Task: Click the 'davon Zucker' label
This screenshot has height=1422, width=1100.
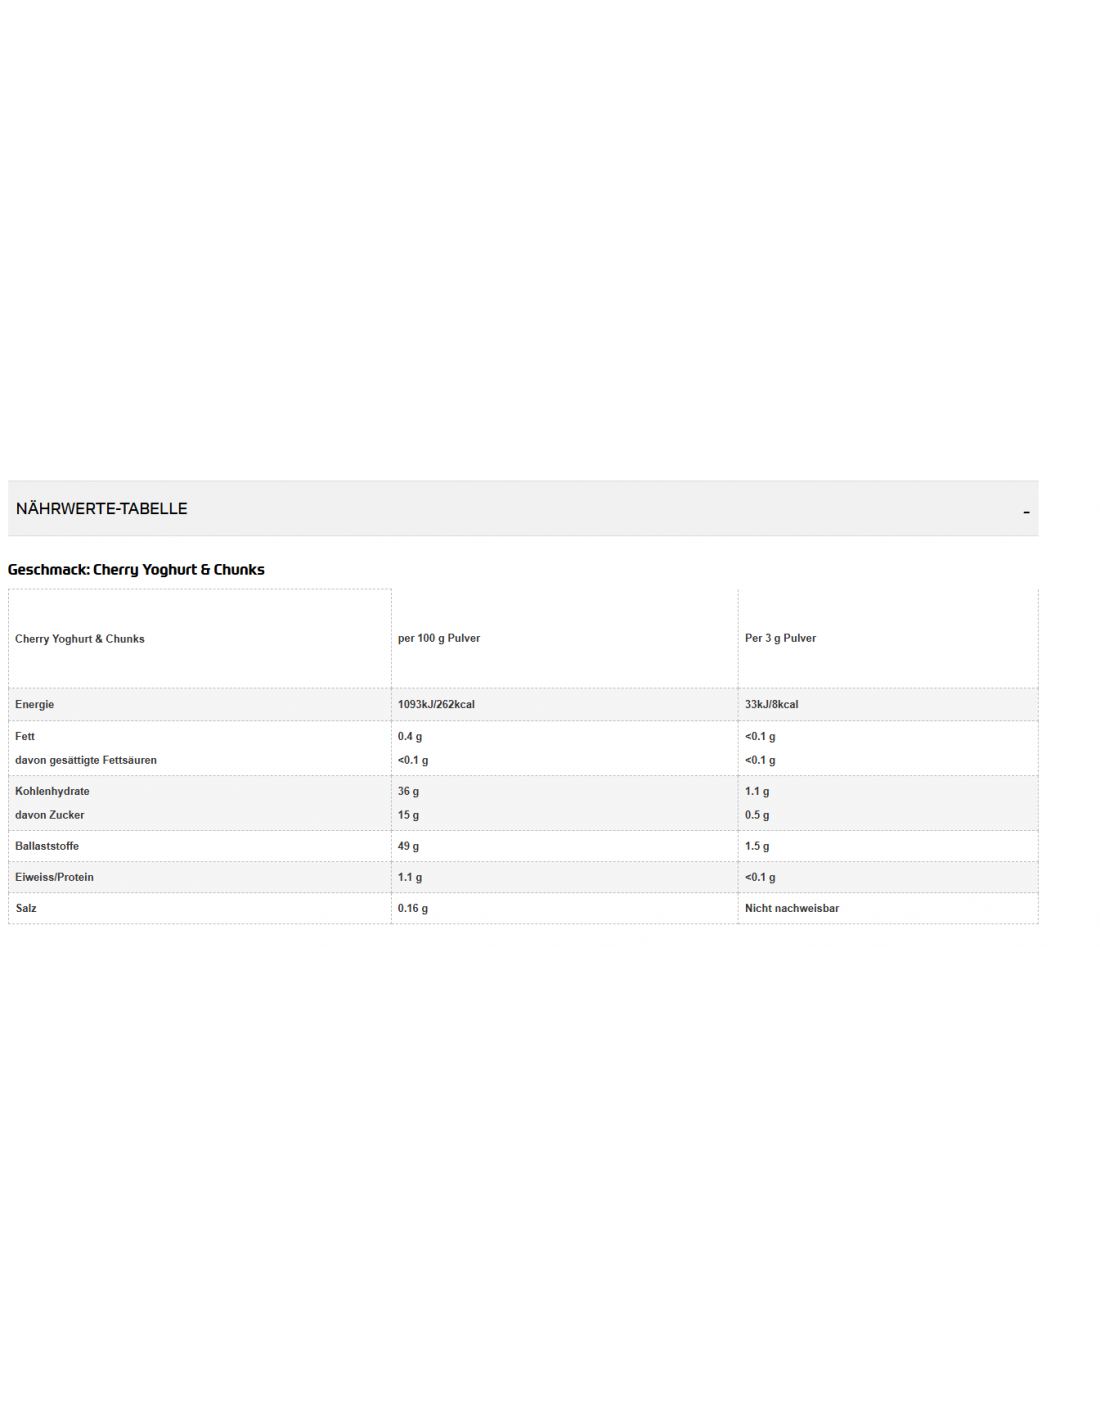Action: click(50, 816)
